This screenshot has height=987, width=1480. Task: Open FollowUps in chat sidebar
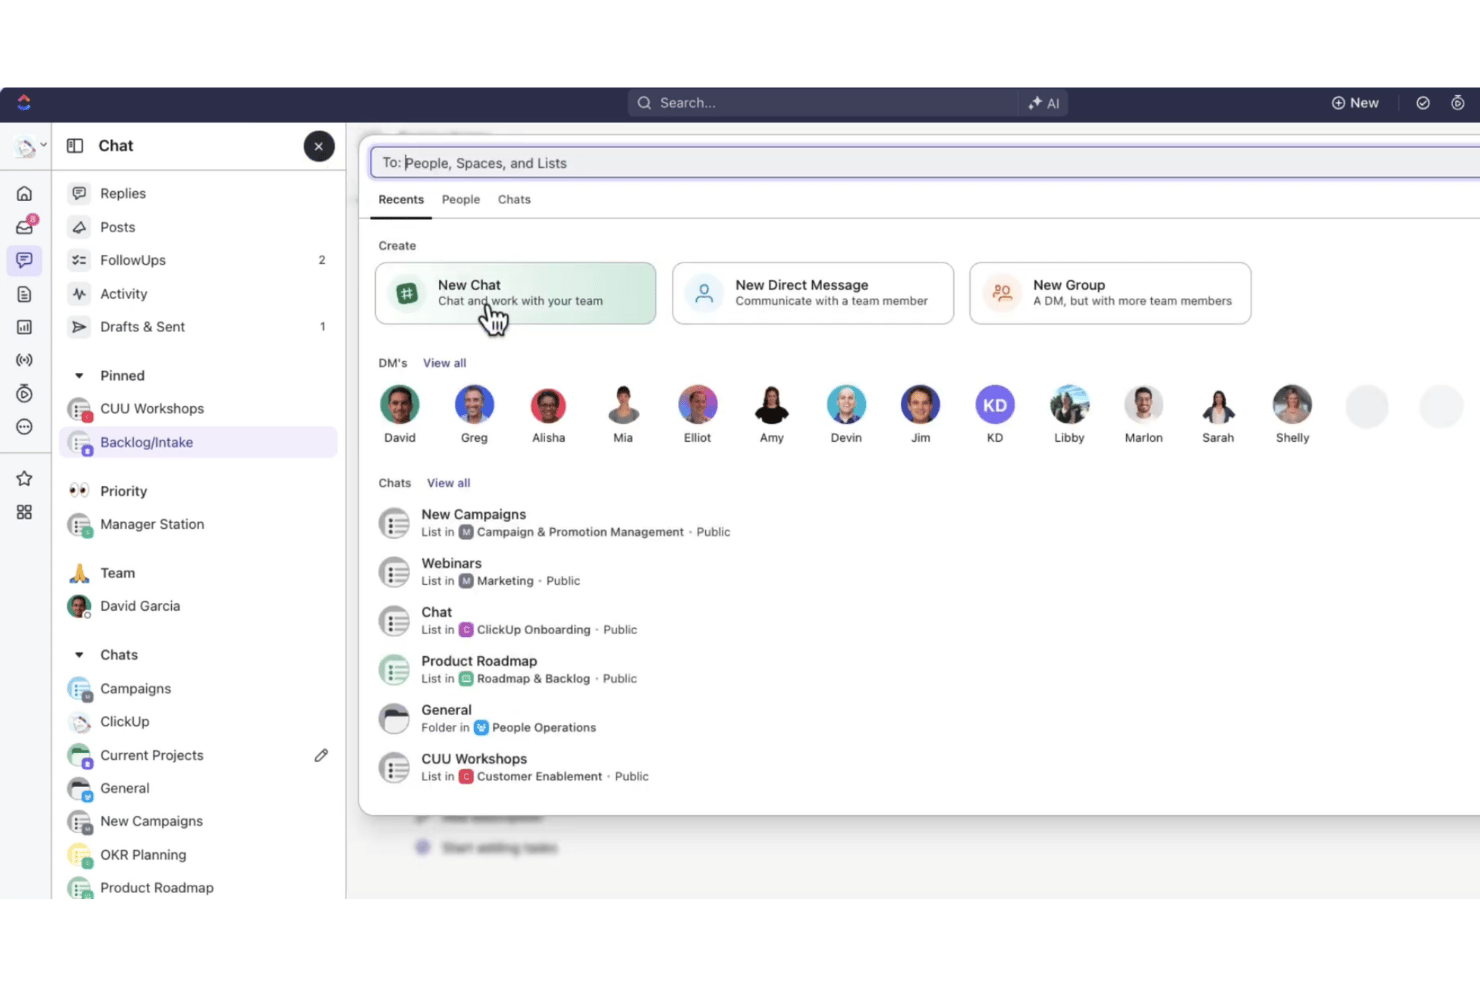[x=199, y=260]
